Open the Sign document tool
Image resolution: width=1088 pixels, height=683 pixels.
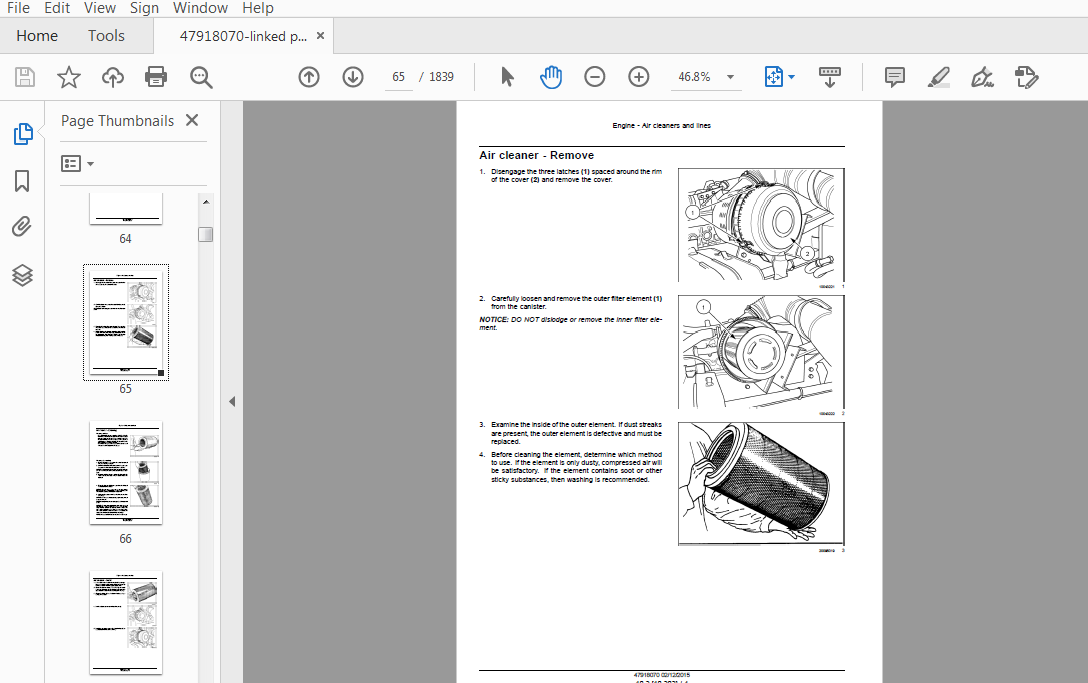coord(983,76)
